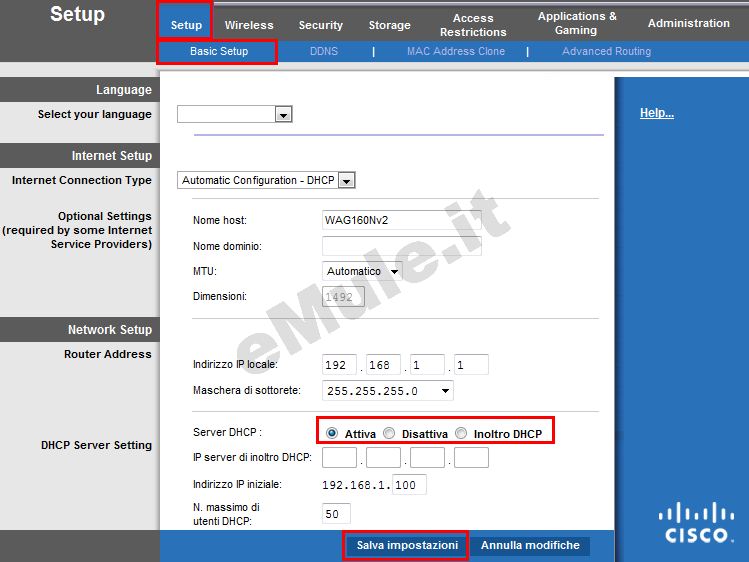Click the first octet 192 of local IP

pyautogui.click(x=339, y=365)
